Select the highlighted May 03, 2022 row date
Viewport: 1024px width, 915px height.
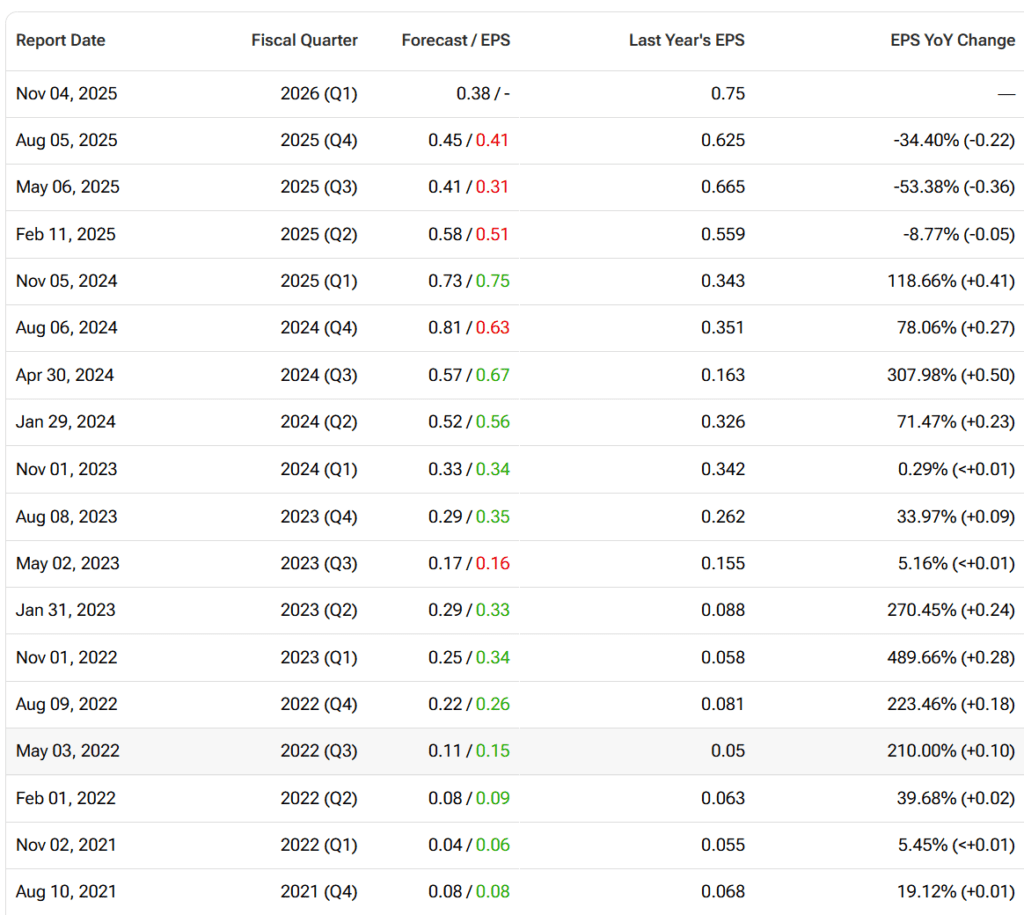[67, 751]
